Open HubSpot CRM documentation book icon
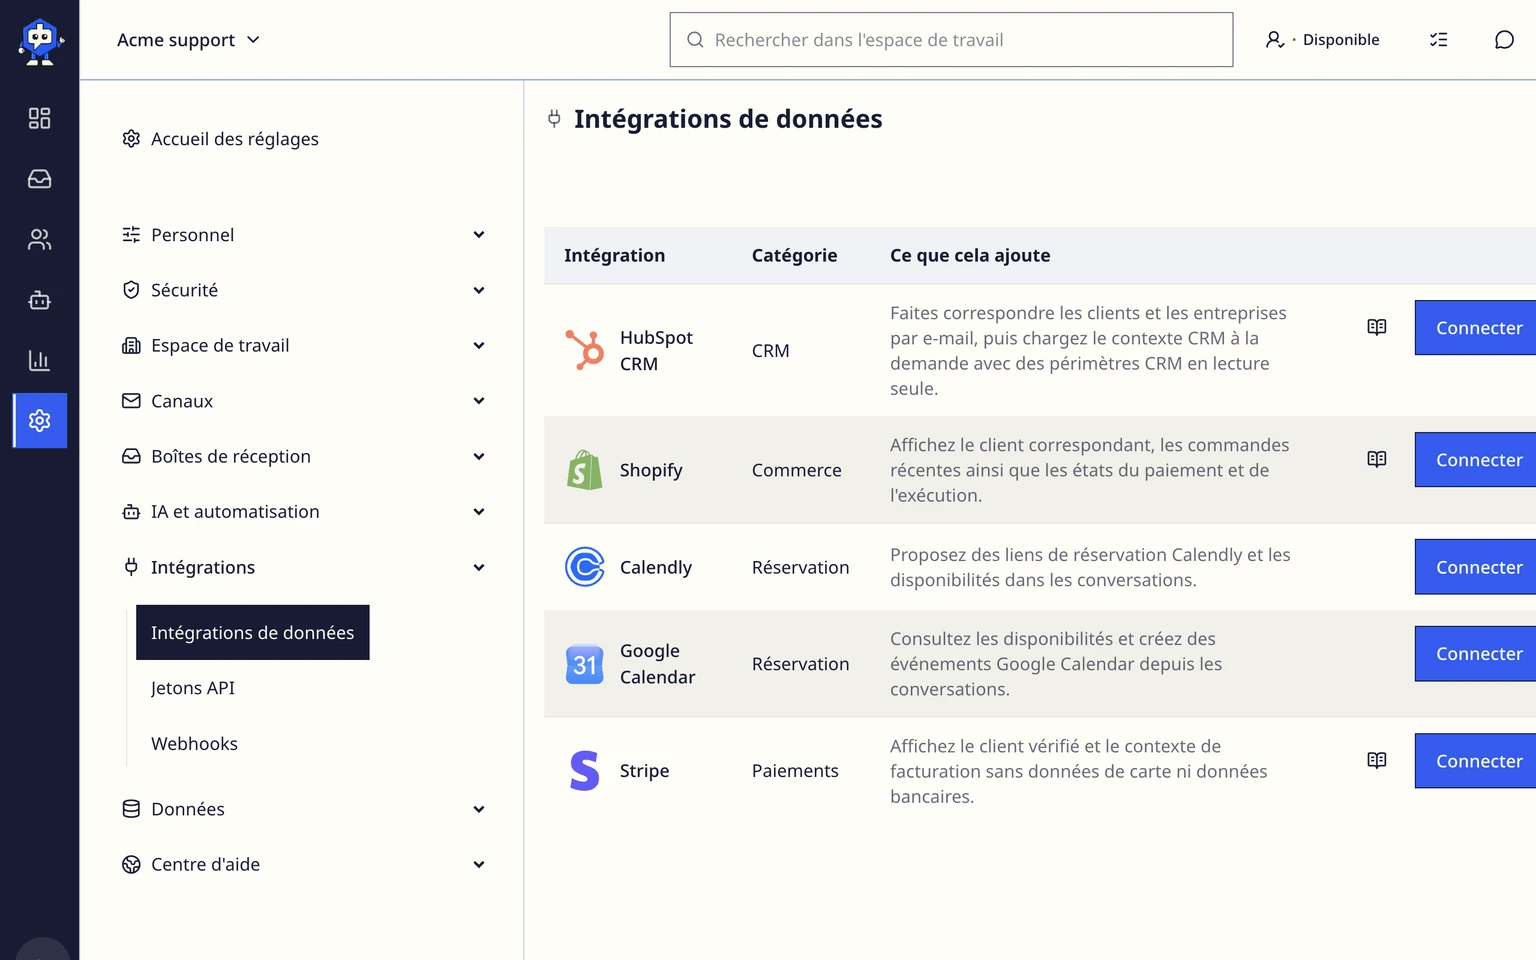This screenshot has height=960, width=1536. tap(1377, 327)
